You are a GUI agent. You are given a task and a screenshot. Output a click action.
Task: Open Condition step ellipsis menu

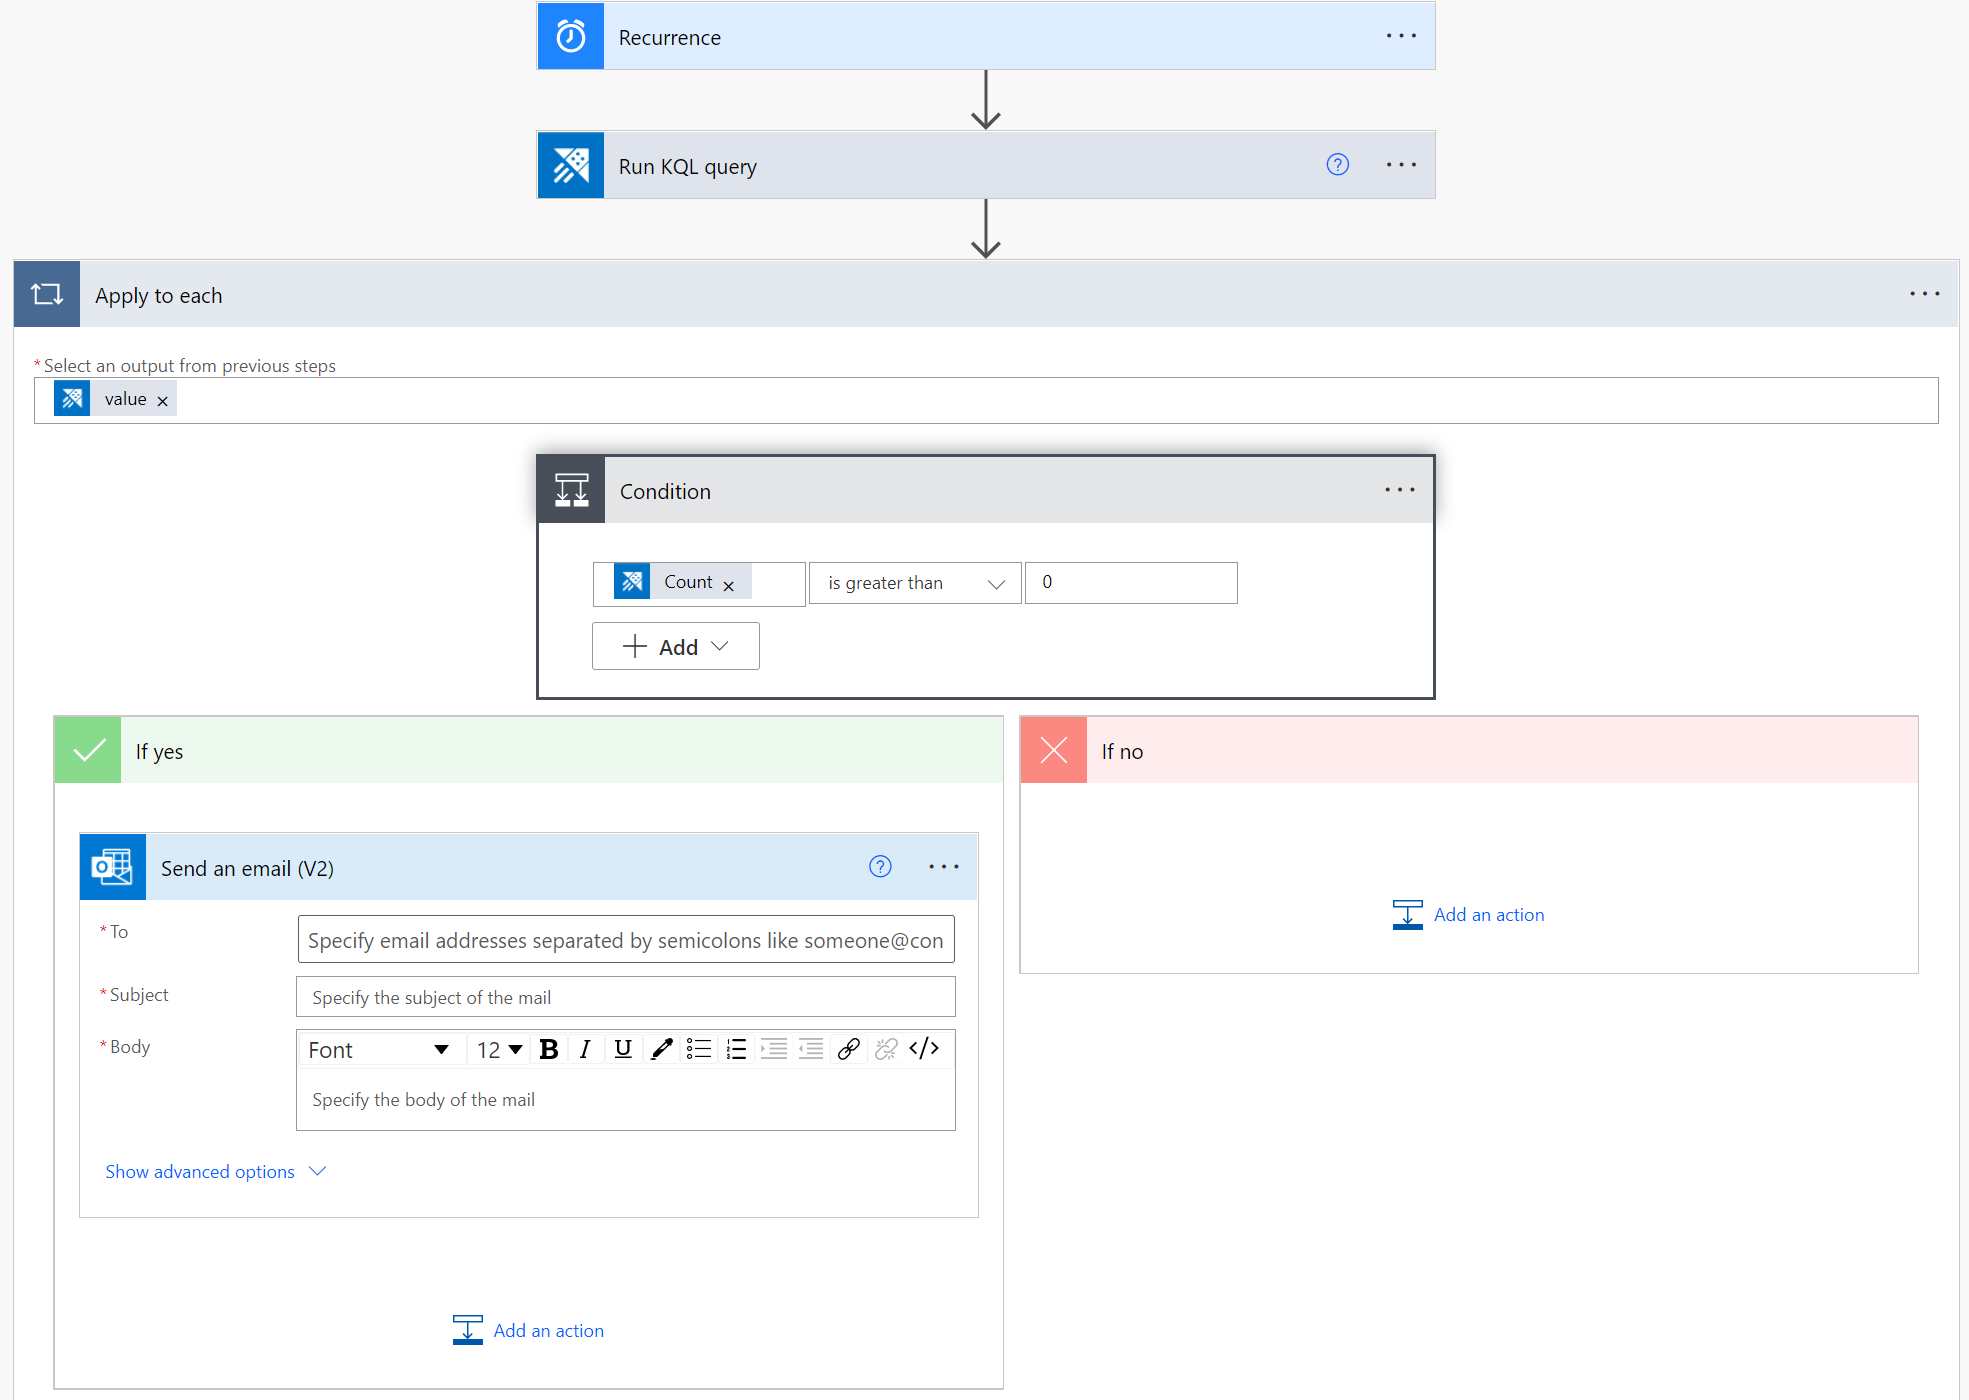click(1399, 490)
